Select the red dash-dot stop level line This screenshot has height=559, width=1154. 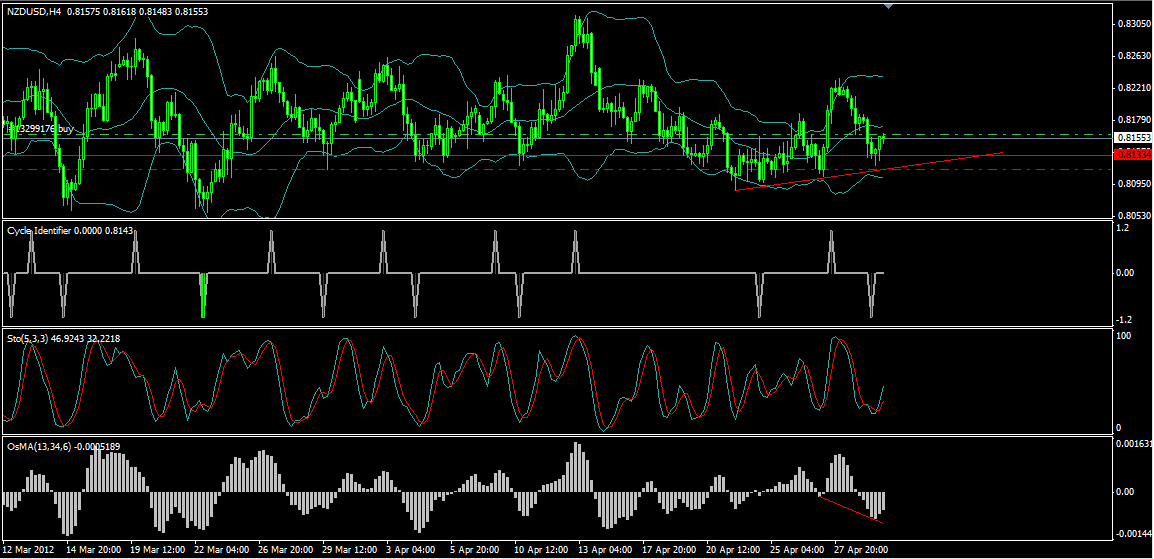coord(556,169)
